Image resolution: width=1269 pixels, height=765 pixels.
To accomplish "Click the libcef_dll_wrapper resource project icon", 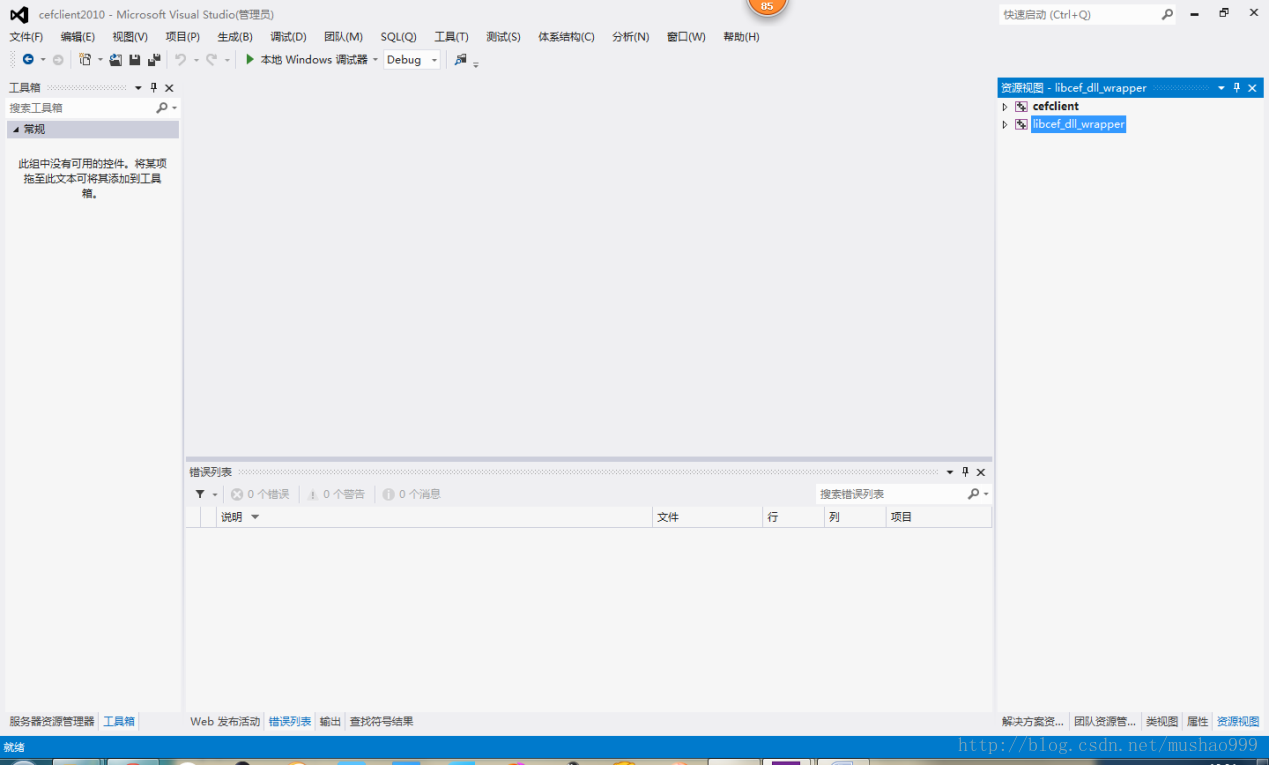I will coord(1021,124).
